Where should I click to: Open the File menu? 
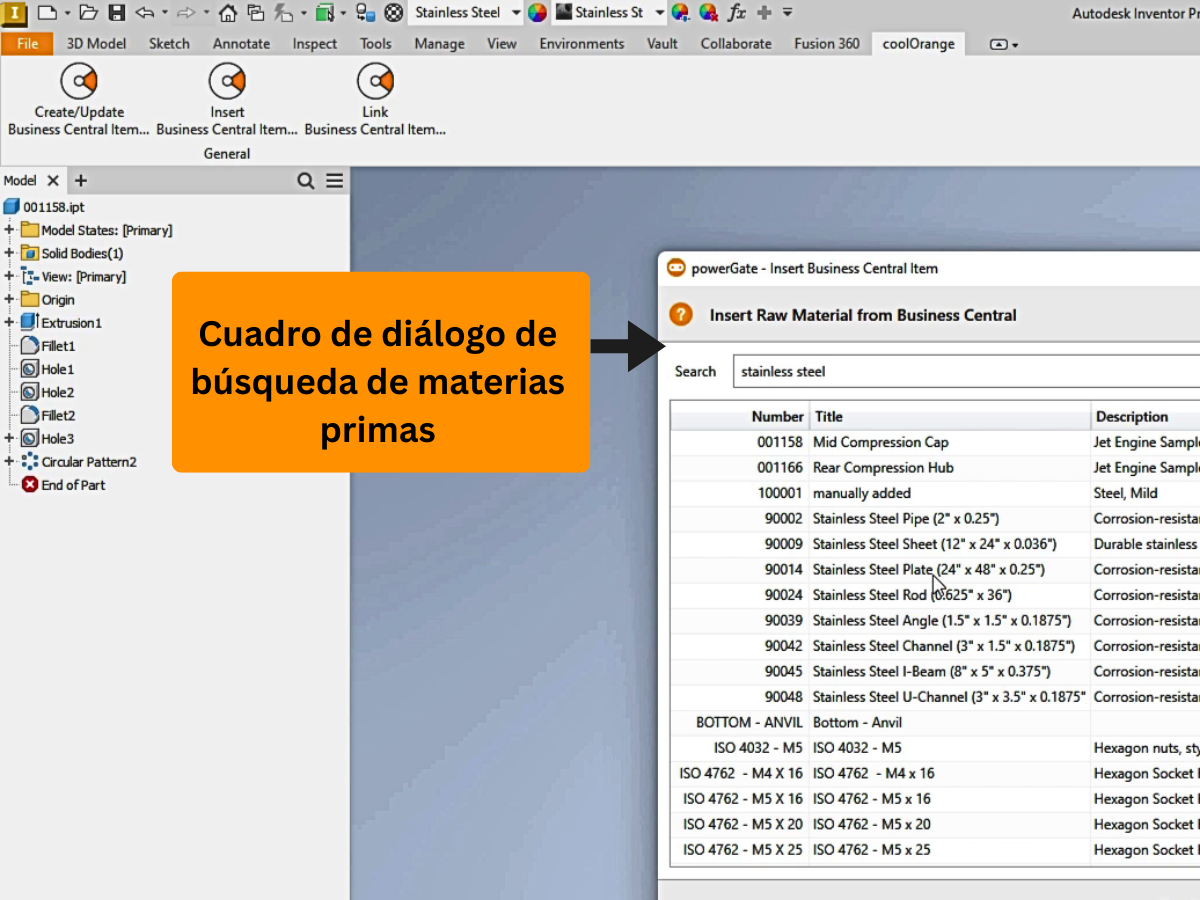[28, 44]
